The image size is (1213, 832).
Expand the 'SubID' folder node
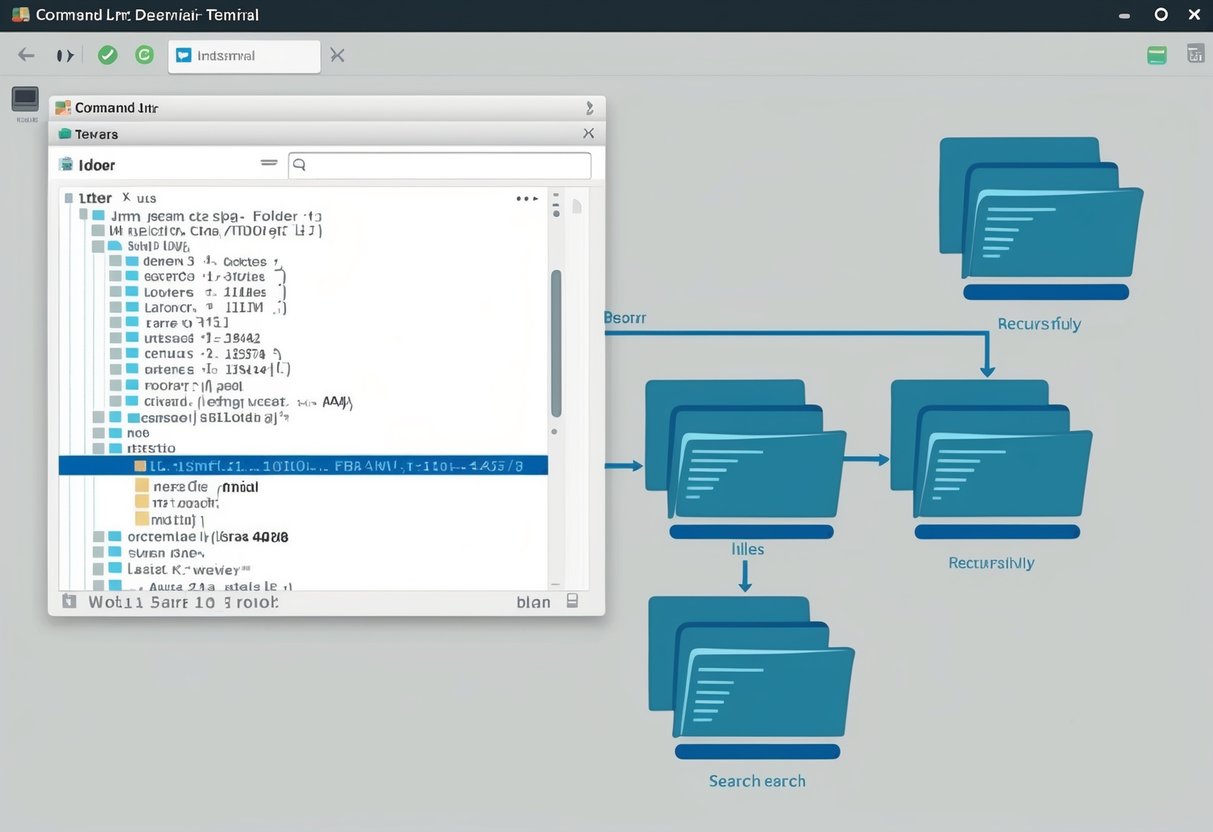click(118, 245)
